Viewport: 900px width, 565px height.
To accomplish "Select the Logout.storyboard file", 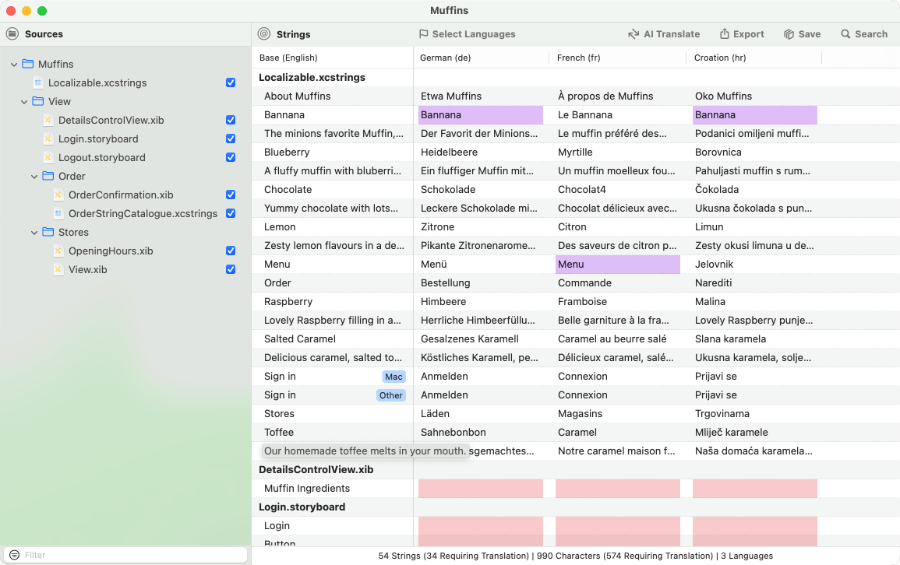I will point(101,158).
